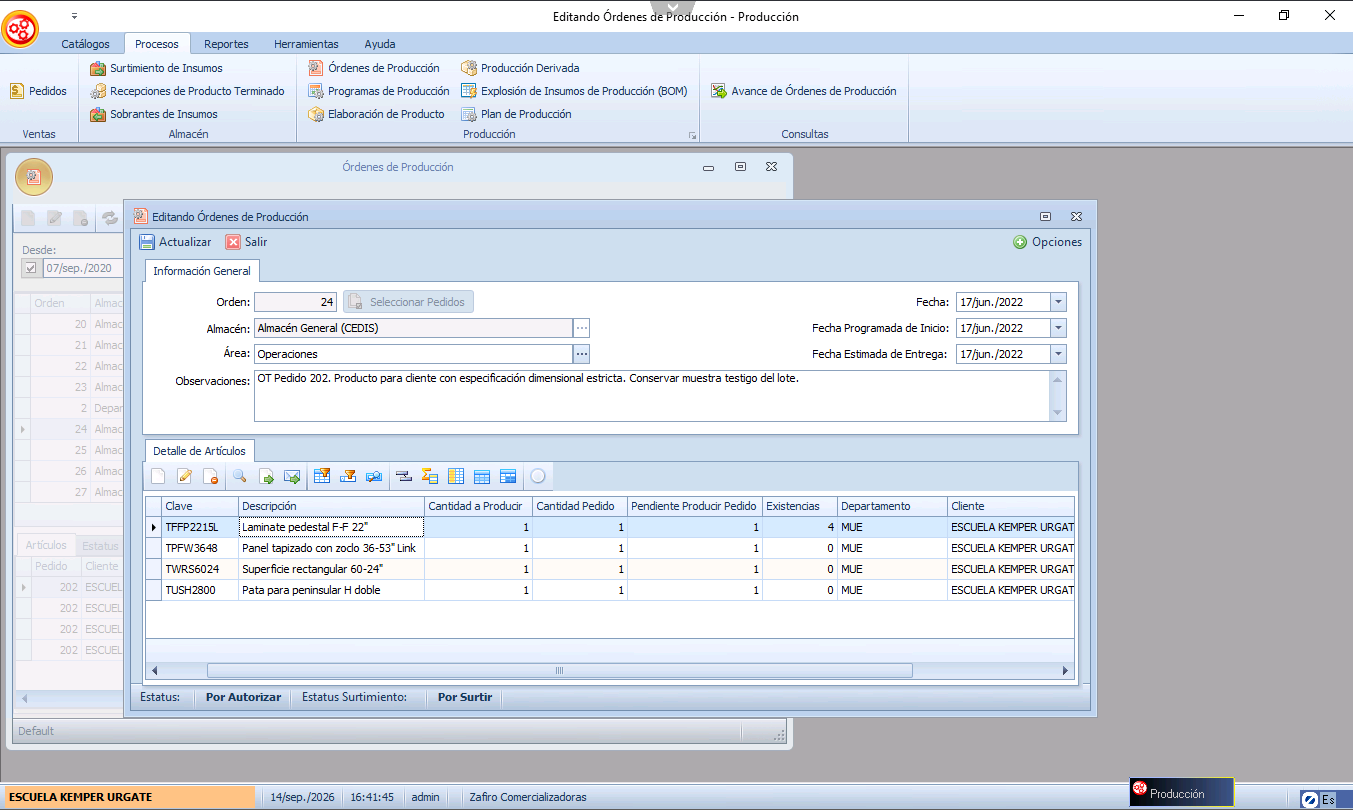The image size is (1353, 810).
Task: Click the table filter funnel icon
Action: (x=322, y=477)
